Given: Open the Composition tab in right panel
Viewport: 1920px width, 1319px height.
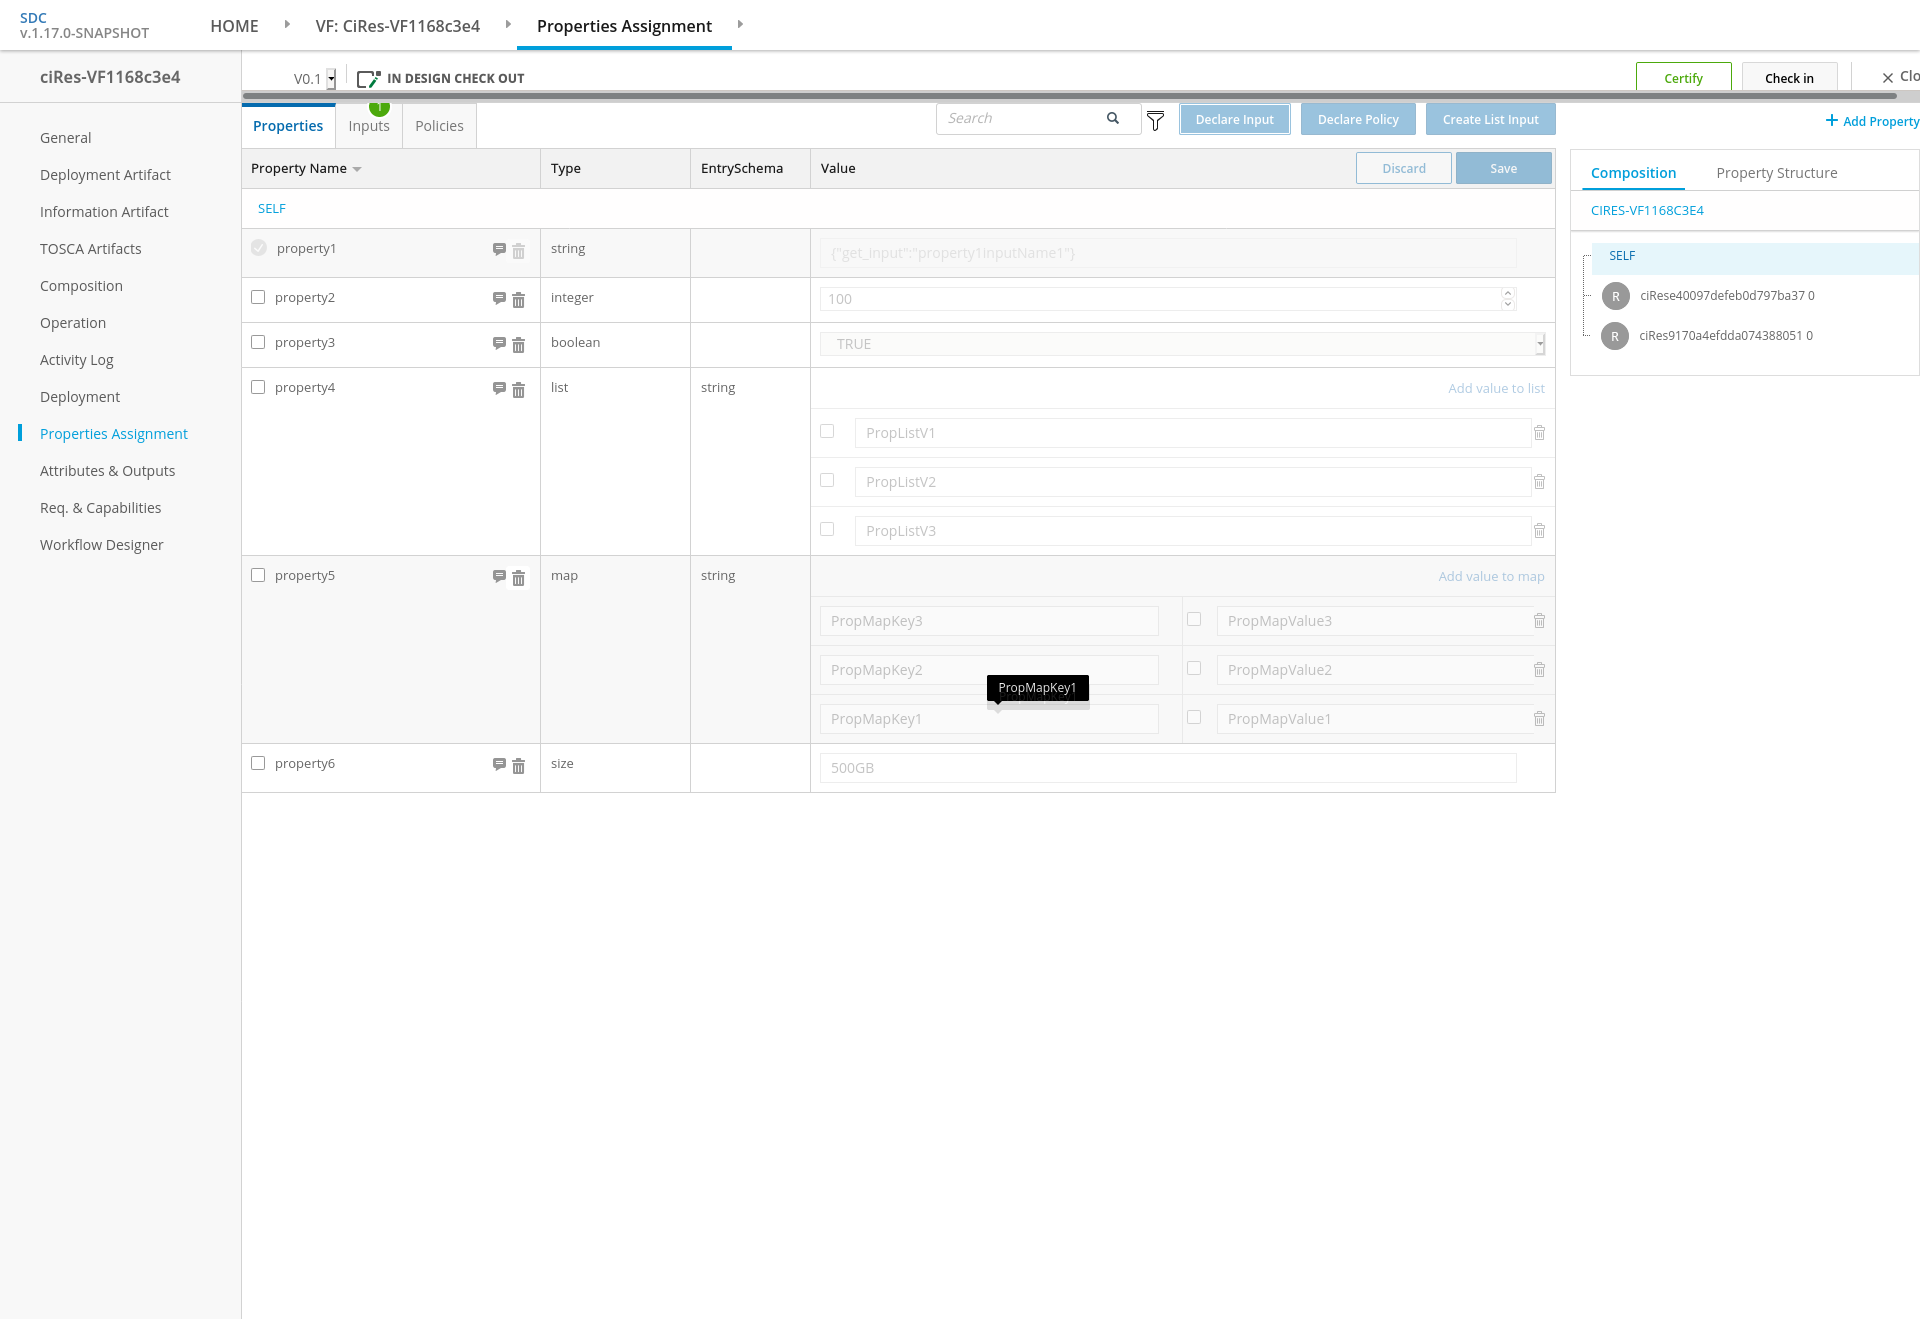Looking at the screenshot, I should 1633,173.
